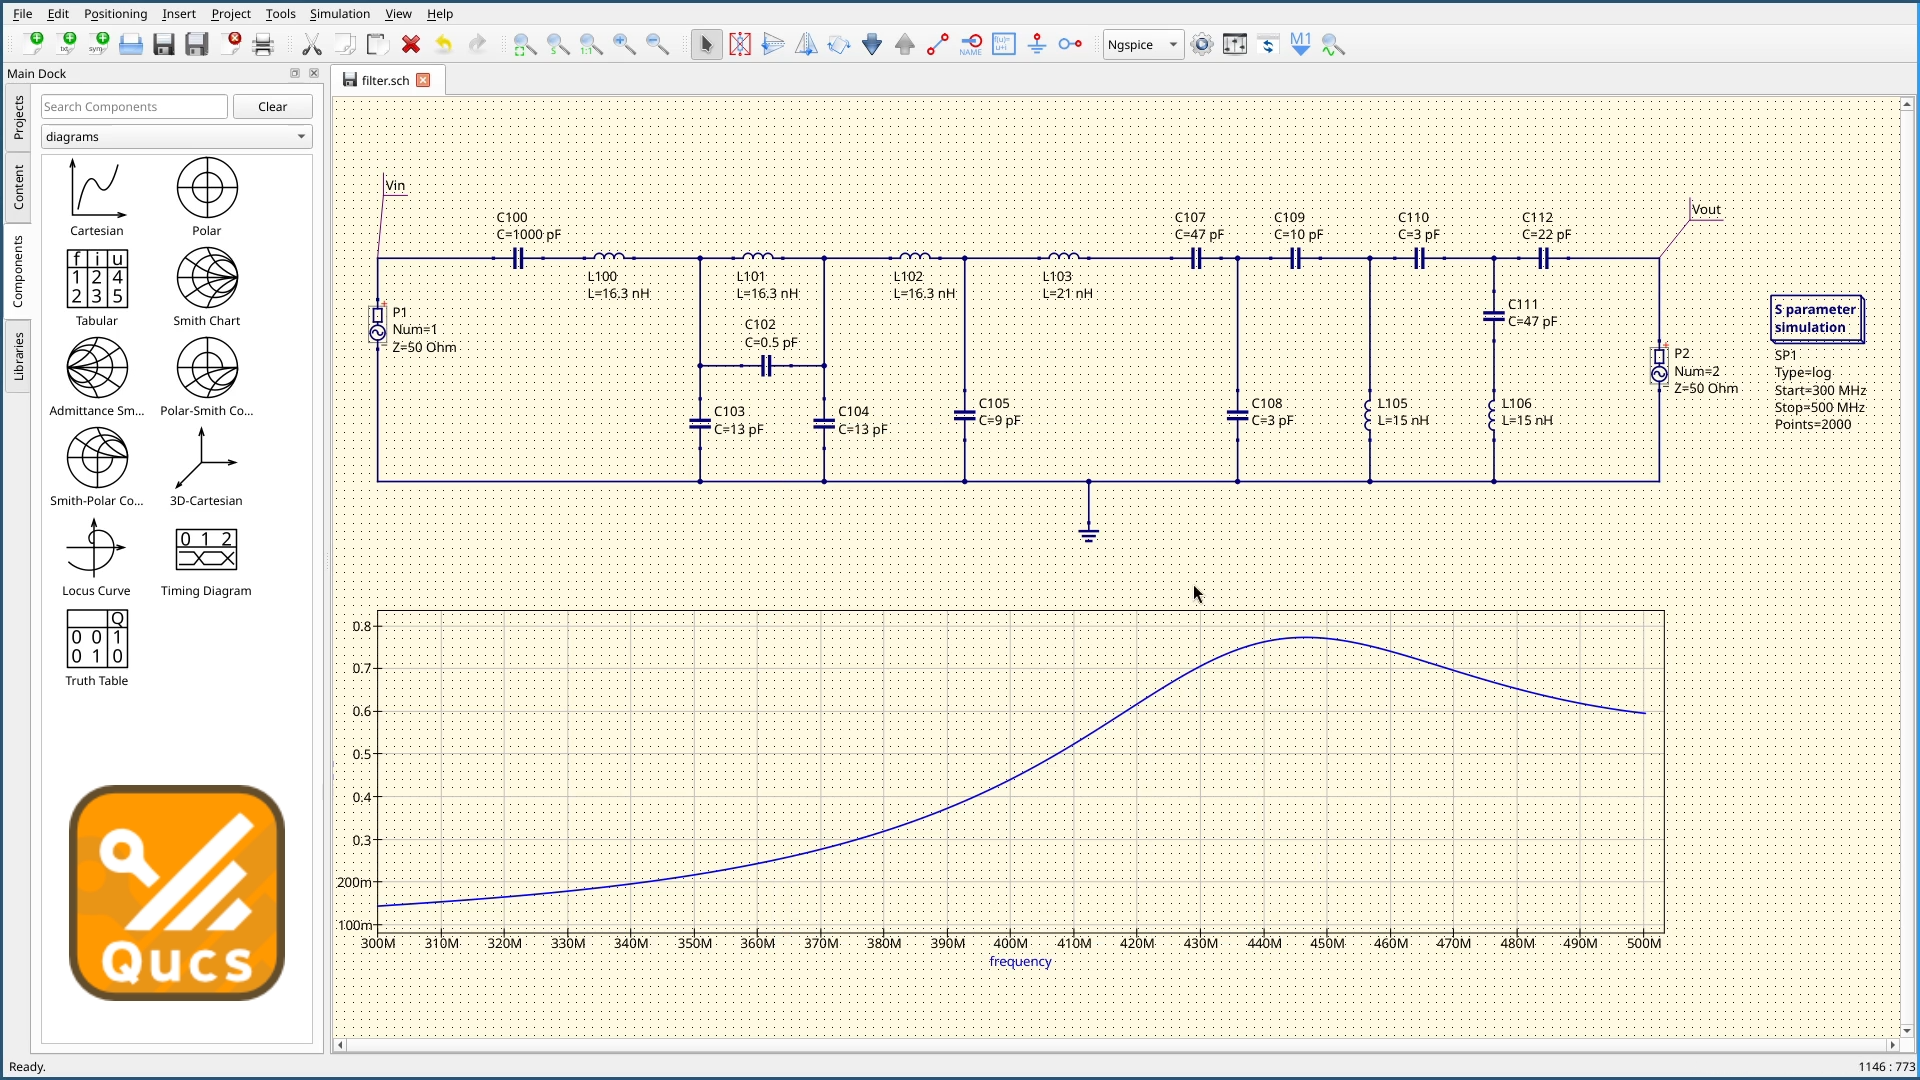Click the Search Components input field
The image size is (1920, 1080).
[x=134, y=107]
